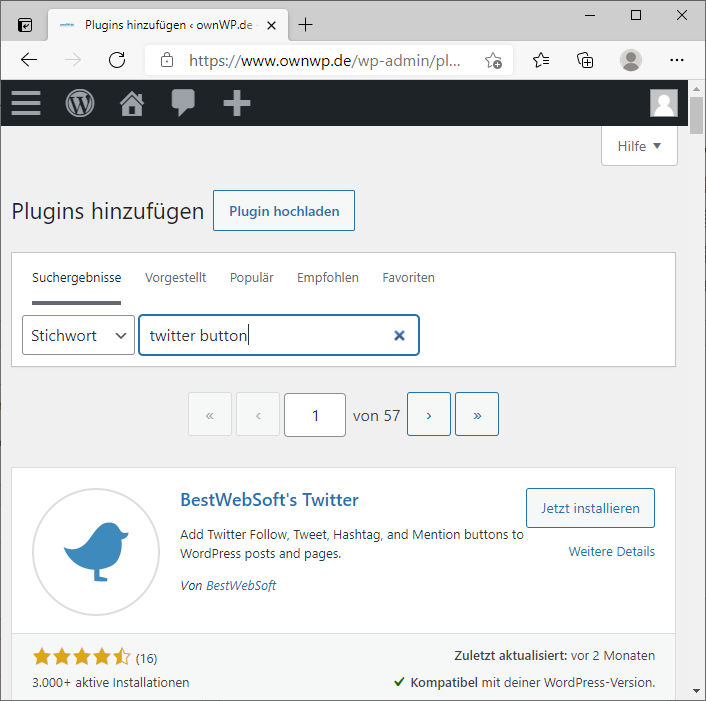Switch to Favoriten tab
The height and width of the screenshot is (701, 706).
tap(408, 277)
